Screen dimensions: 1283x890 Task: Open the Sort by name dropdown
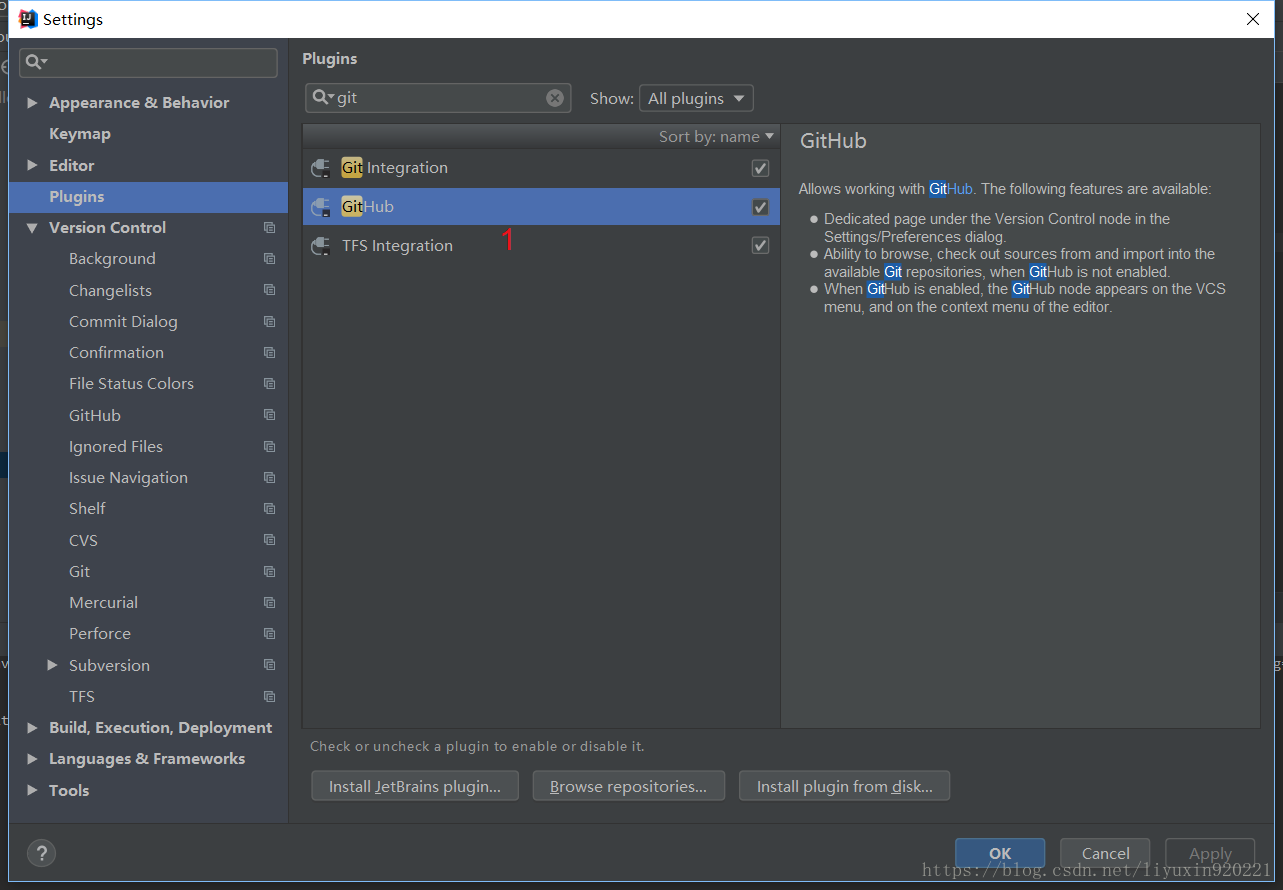tap(716, 137)
